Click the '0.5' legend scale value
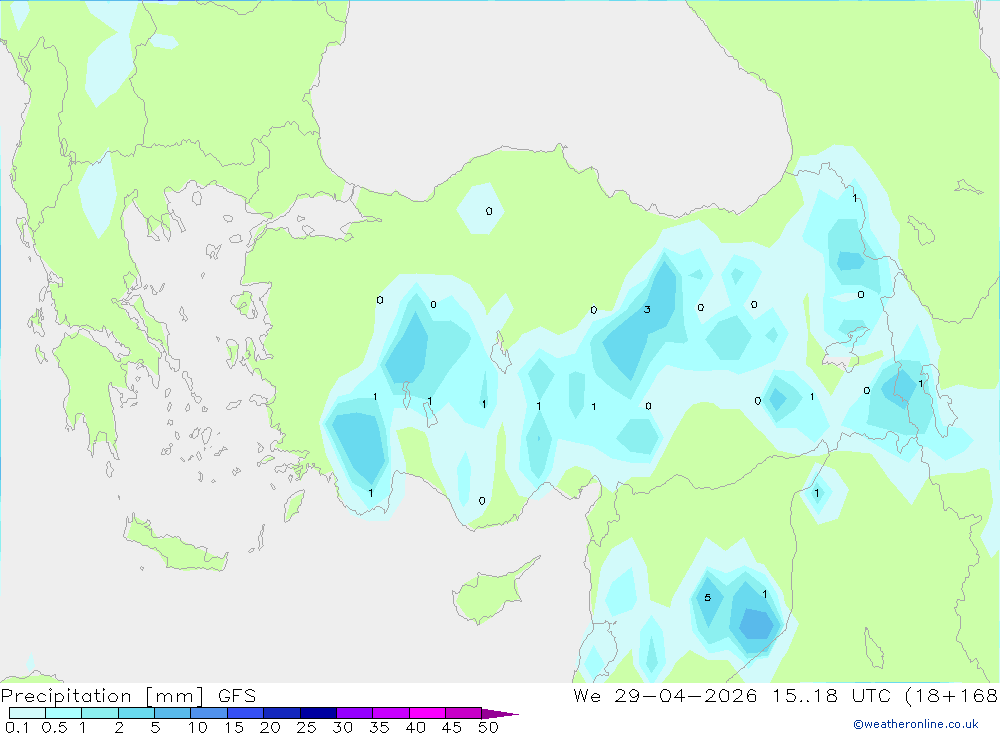The image size is (1000, 733). click(x=54, y=727)
